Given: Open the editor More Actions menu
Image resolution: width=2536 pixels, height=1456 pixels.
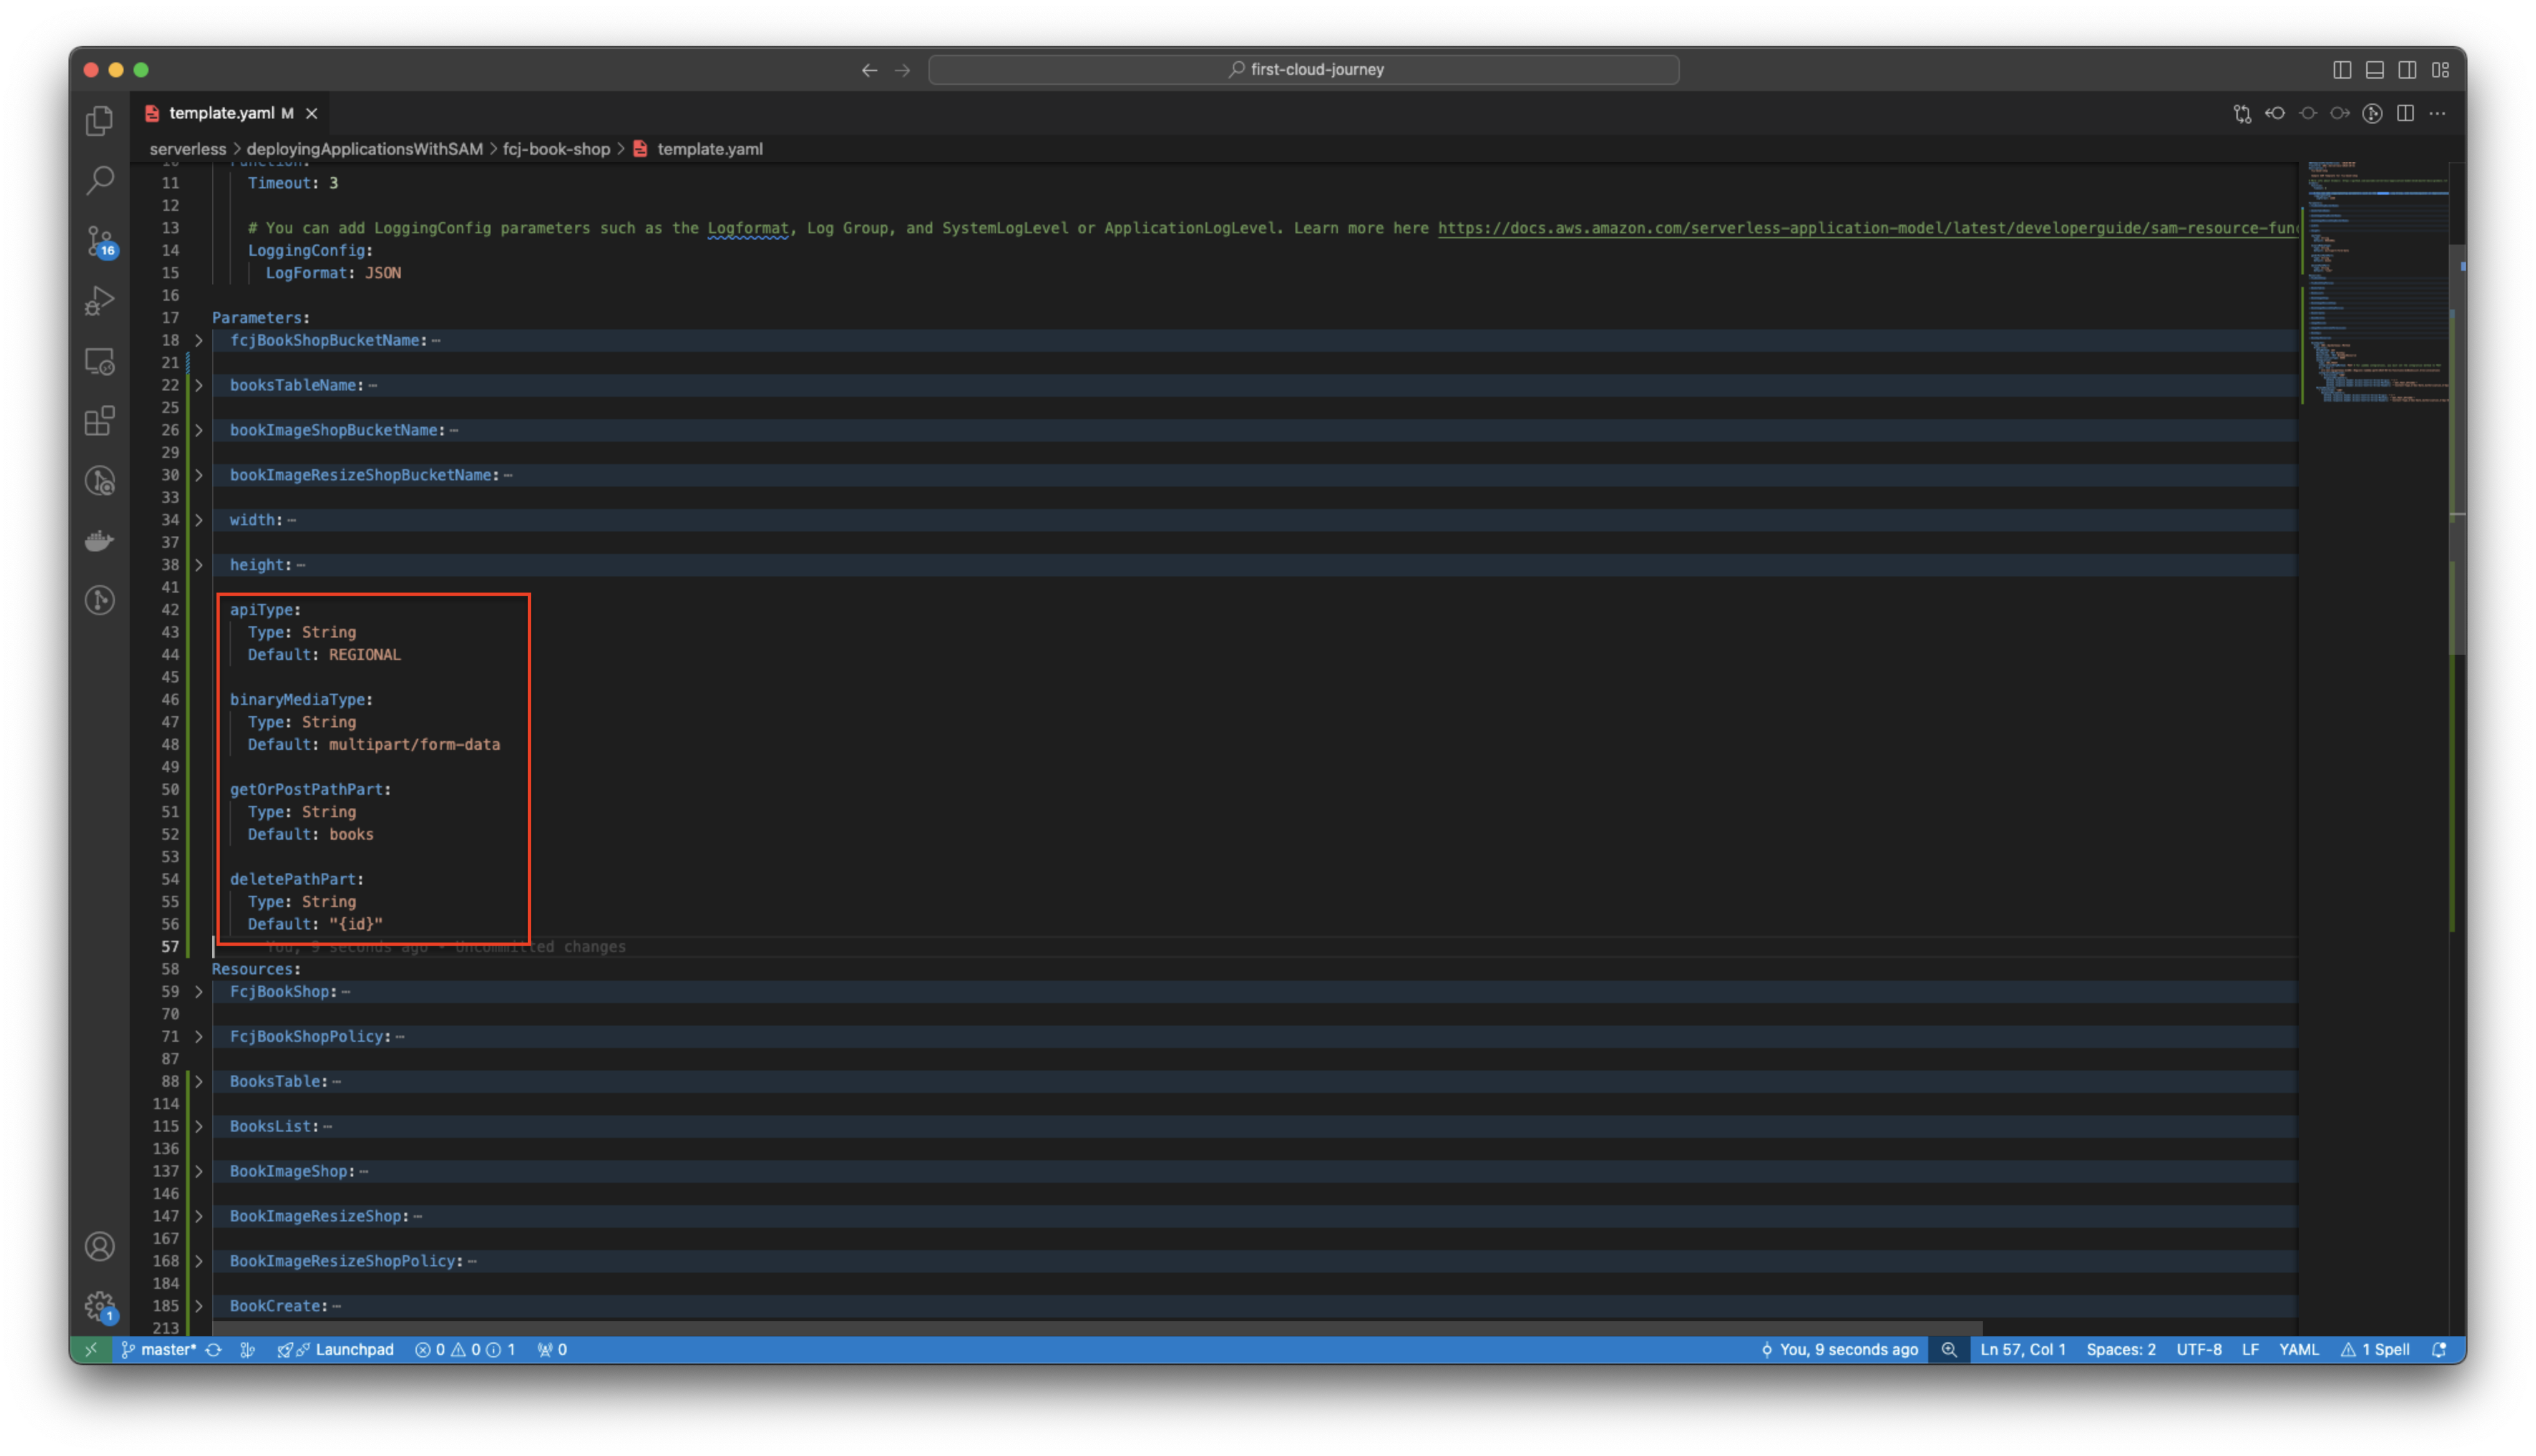Looking at the screenshot, I should (x=2438, y=114).
